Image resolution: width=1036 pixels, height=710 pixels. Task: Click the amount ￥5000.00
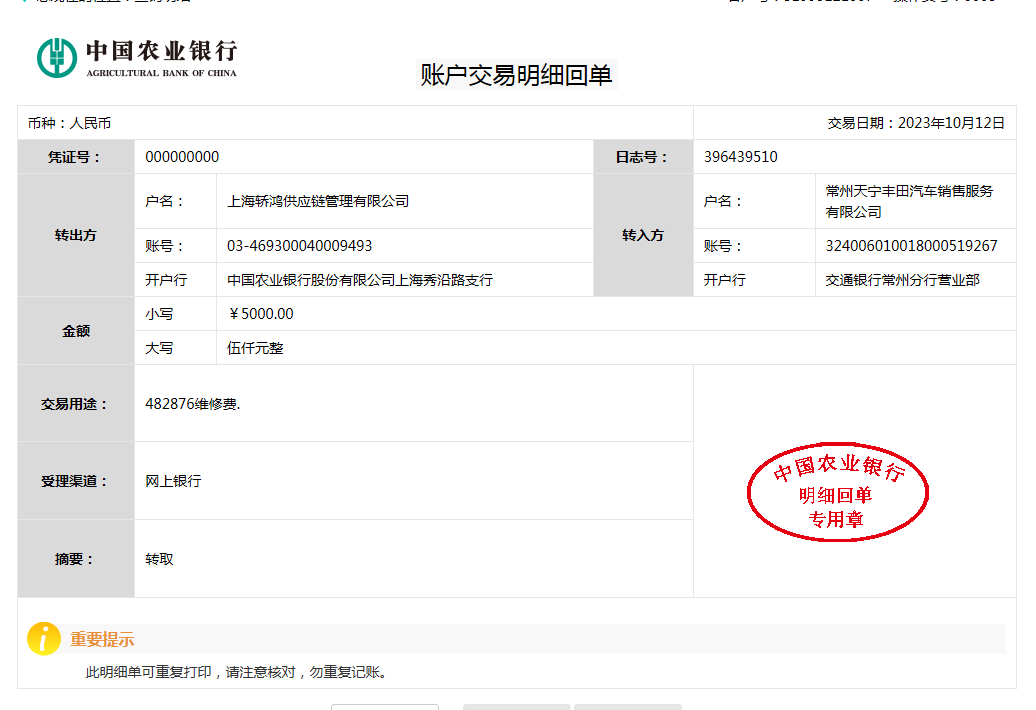click(261, 314)
